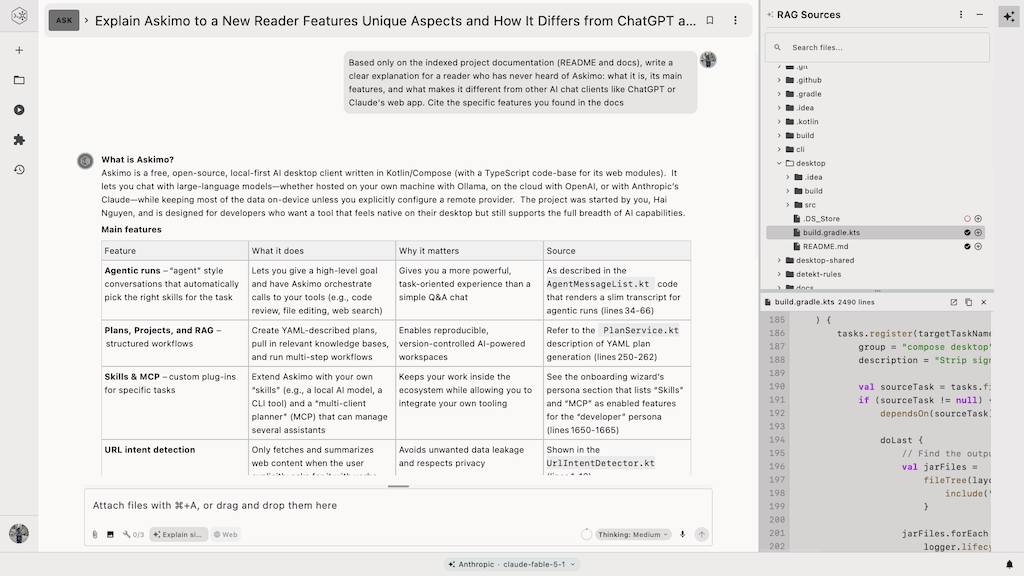Toggle the ASK mode badge
This screenshot has width=1024, height=576.
coord(64,20)
